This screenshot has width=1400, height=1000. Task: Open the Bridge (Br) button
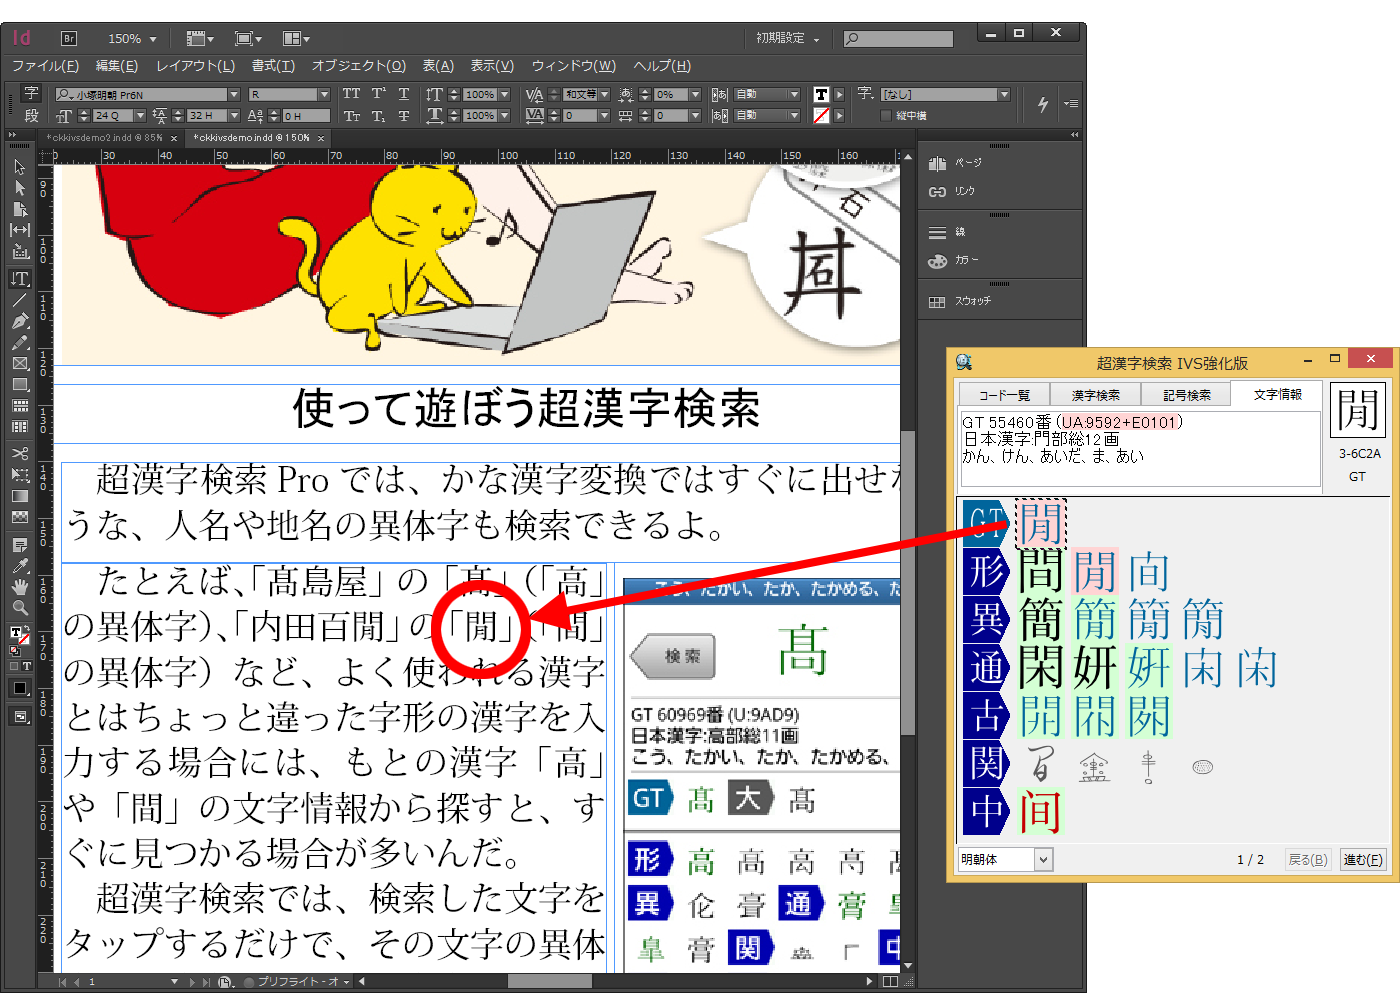pos(69,39)
